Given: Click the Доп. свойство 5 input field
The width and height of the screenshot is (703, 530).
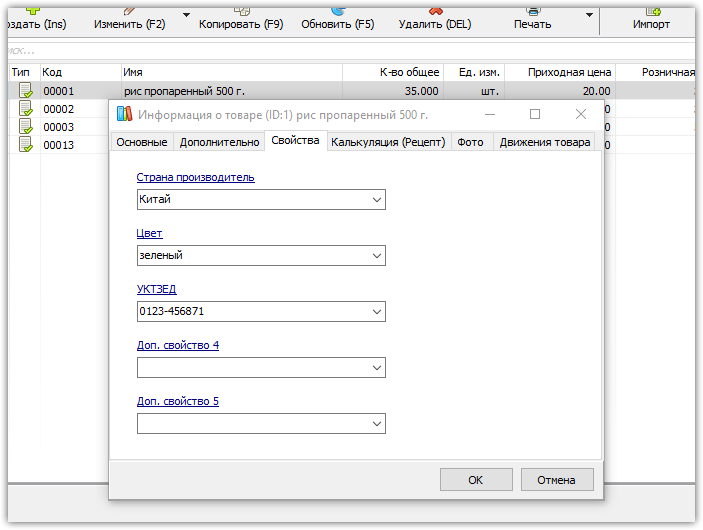Looking at the screenshot, I should click(261, 424).
